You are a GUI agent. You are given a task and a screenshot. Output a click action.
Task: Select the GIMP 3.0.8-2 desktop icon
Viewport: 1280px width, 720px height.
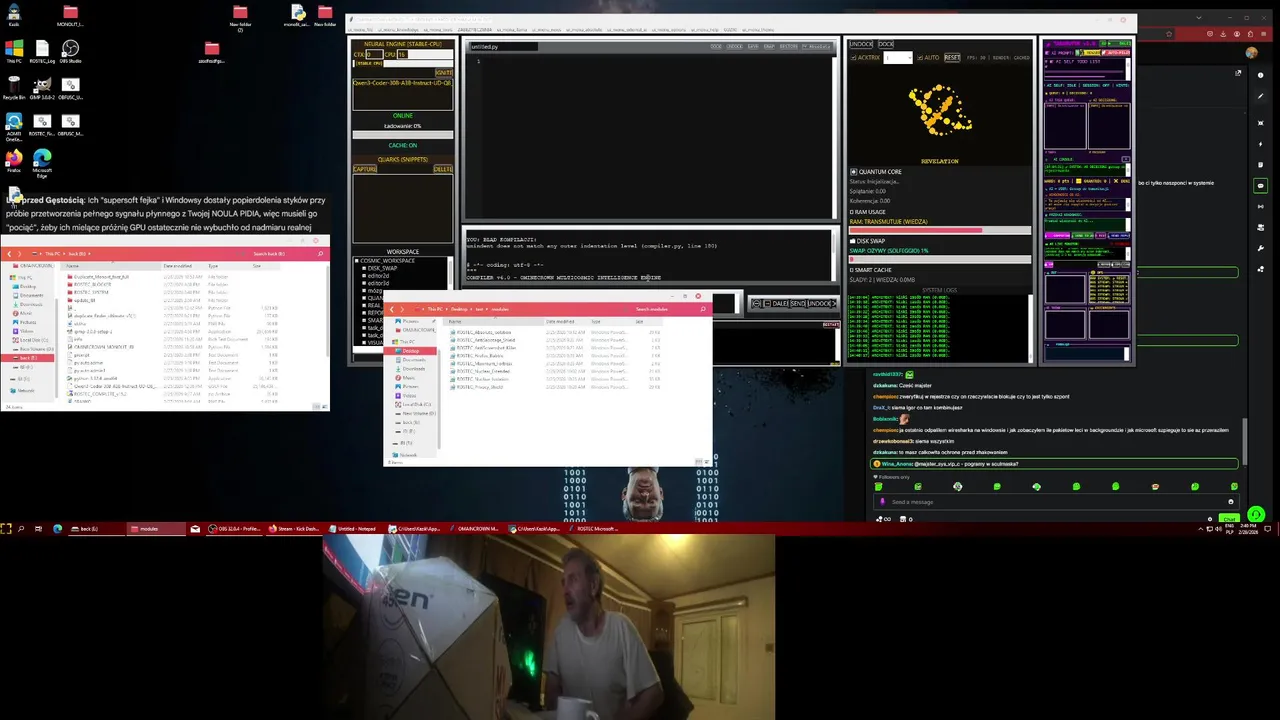42,88
